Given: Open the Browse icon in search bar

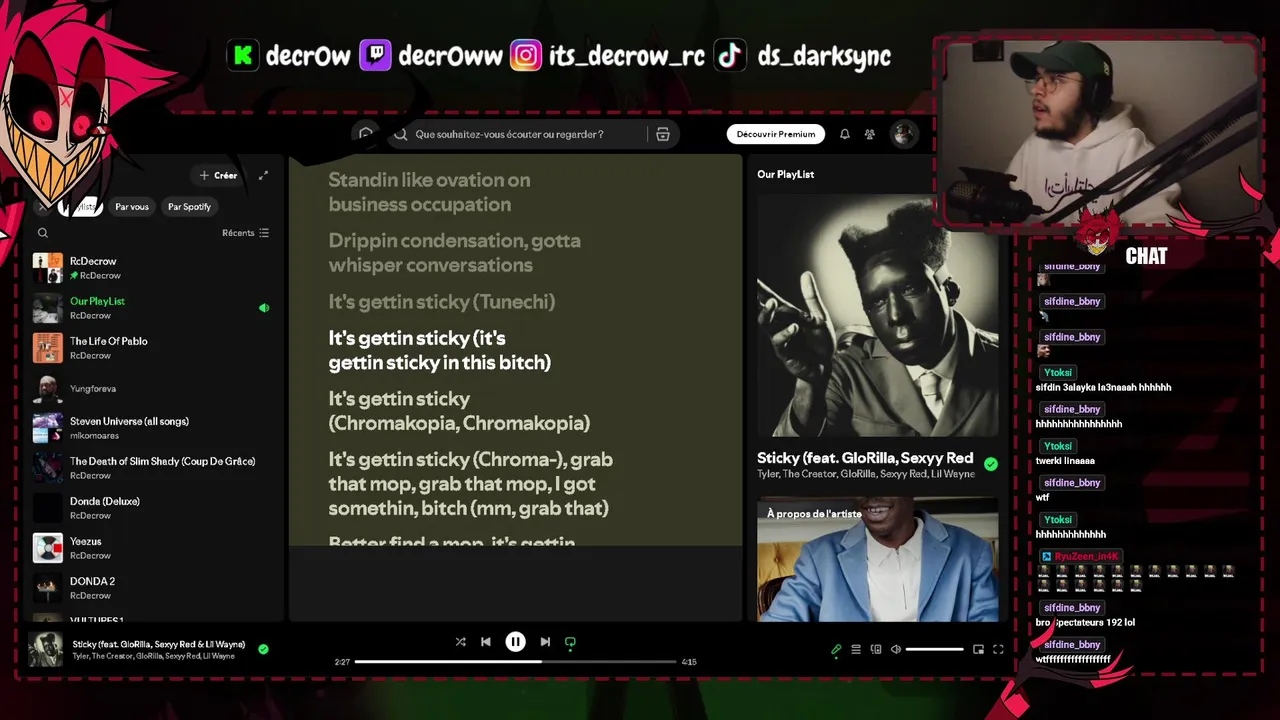Looking at the screenshot, I should click(x=662, y=134).
